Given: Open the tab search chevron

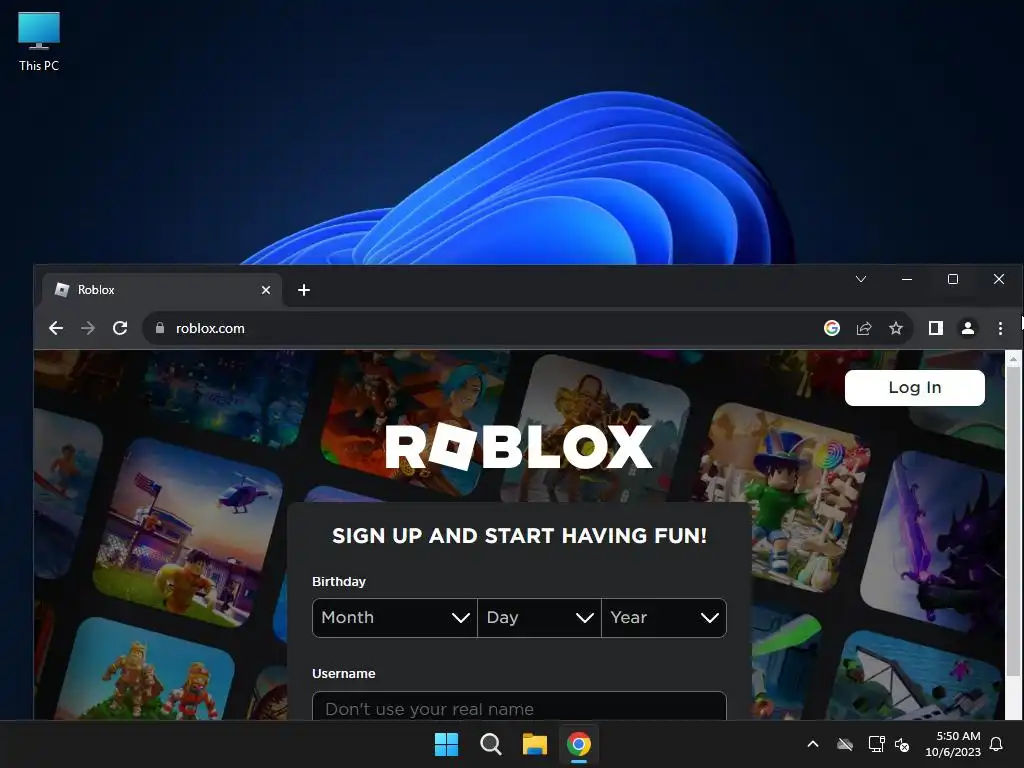Looking at the screenshot, I should (861, 279).
